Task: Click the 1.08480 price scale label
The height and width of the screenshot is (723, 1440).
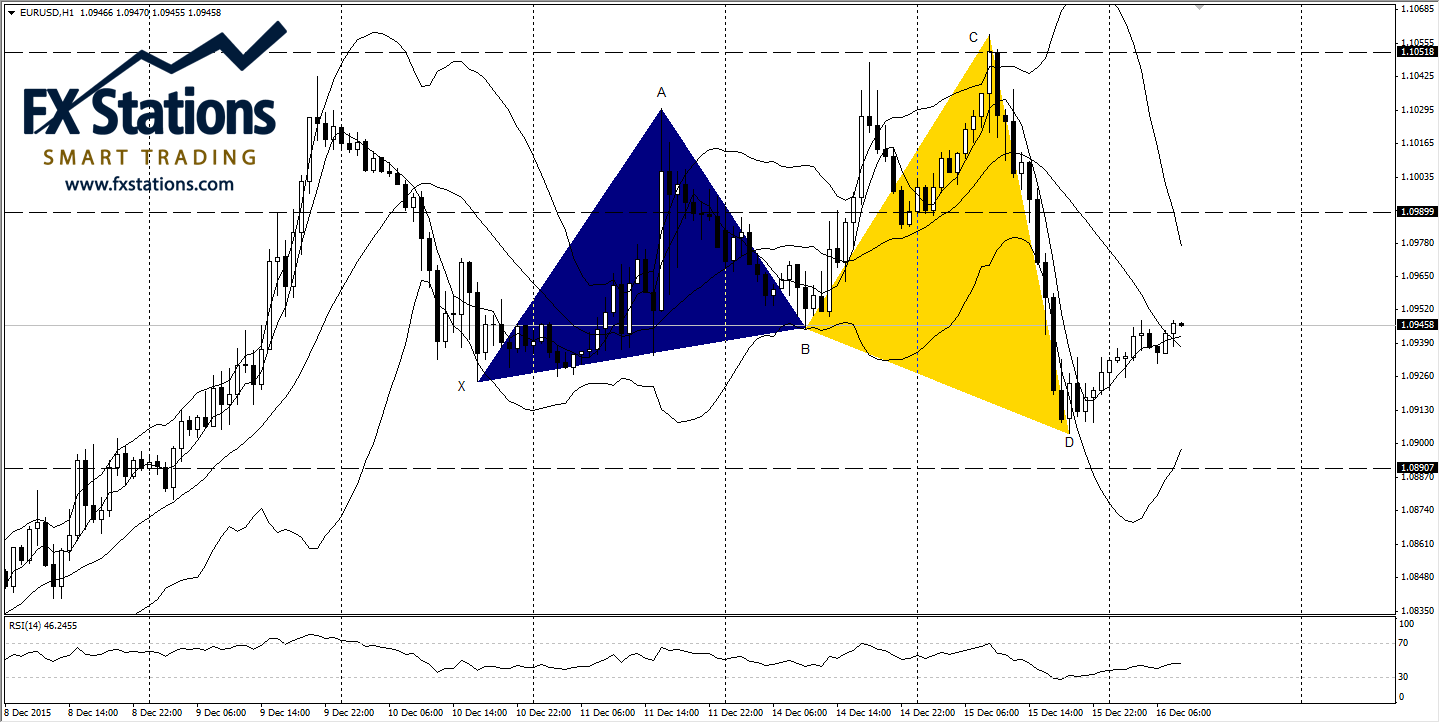Action: (x=1417, y=577)
